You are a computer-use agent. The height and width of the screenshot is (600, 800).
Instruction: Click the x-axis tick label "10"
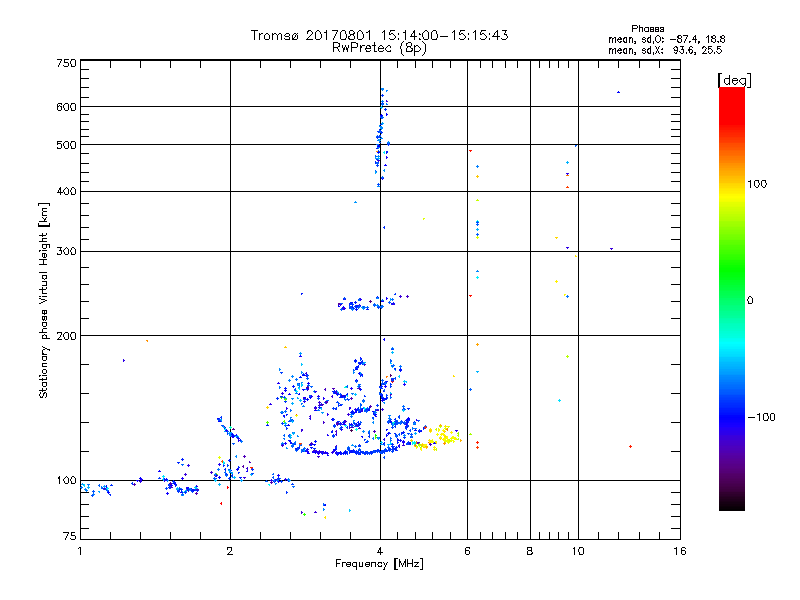coord(578,551)
